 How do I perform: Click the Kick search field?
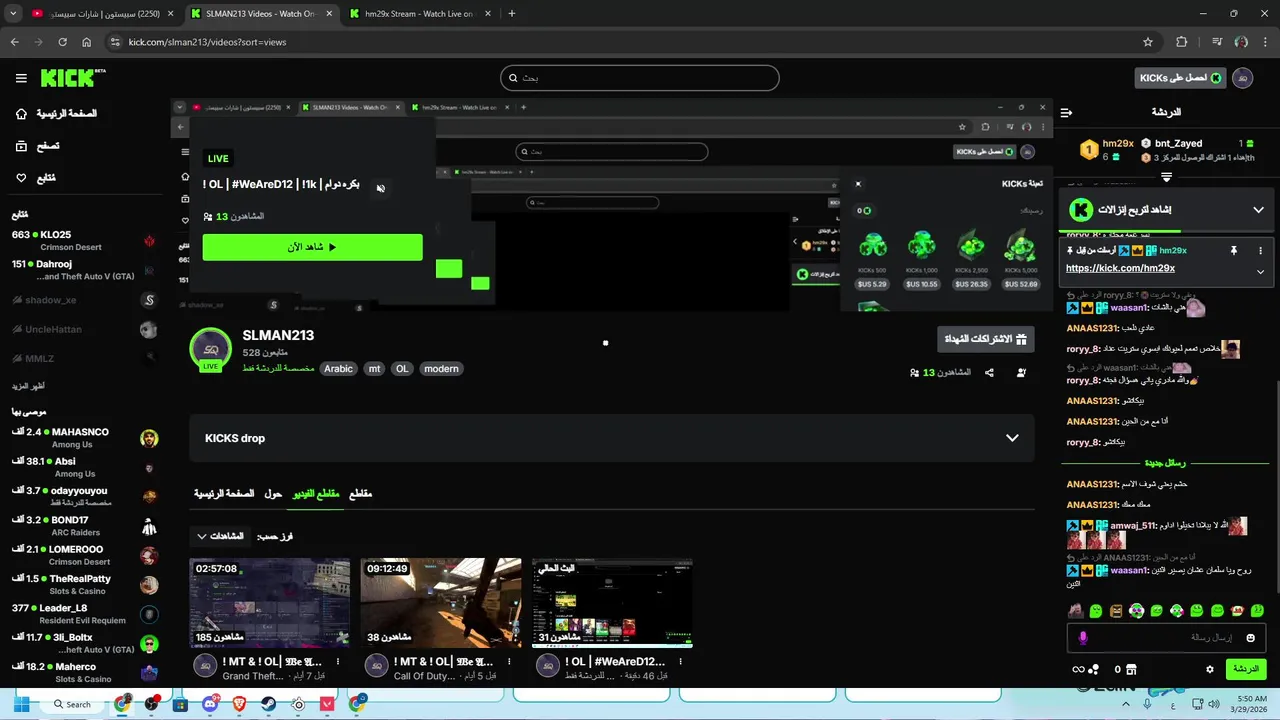pos(640,78)
